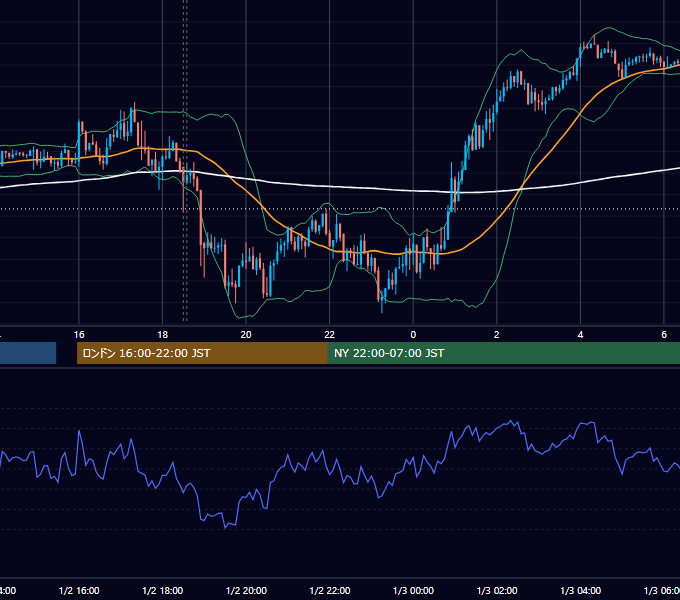The image size is (680, 600).
Task: Click the '1/3 04:00' date label
Action: (581, 591)
